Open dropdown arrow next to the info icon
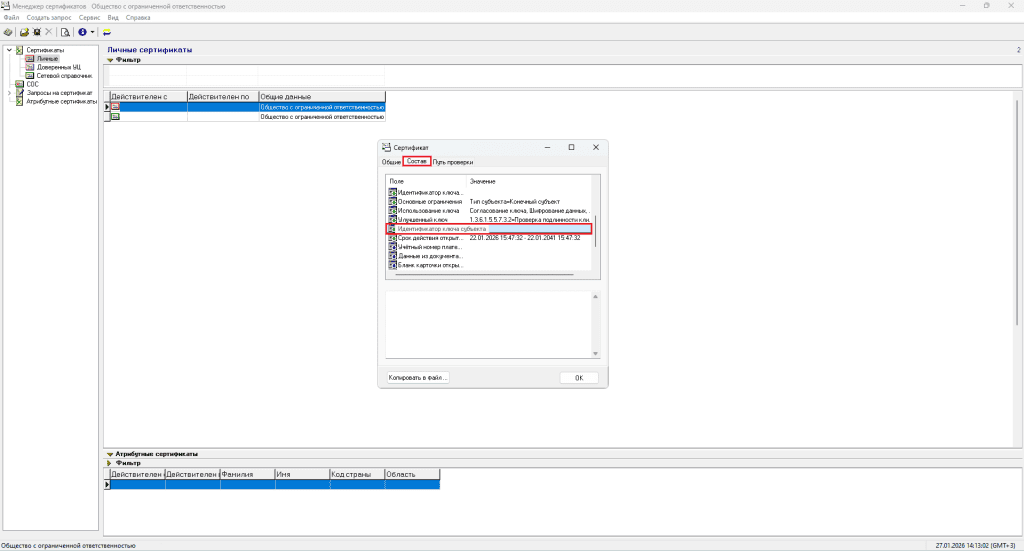 click(x=92, y=32)
